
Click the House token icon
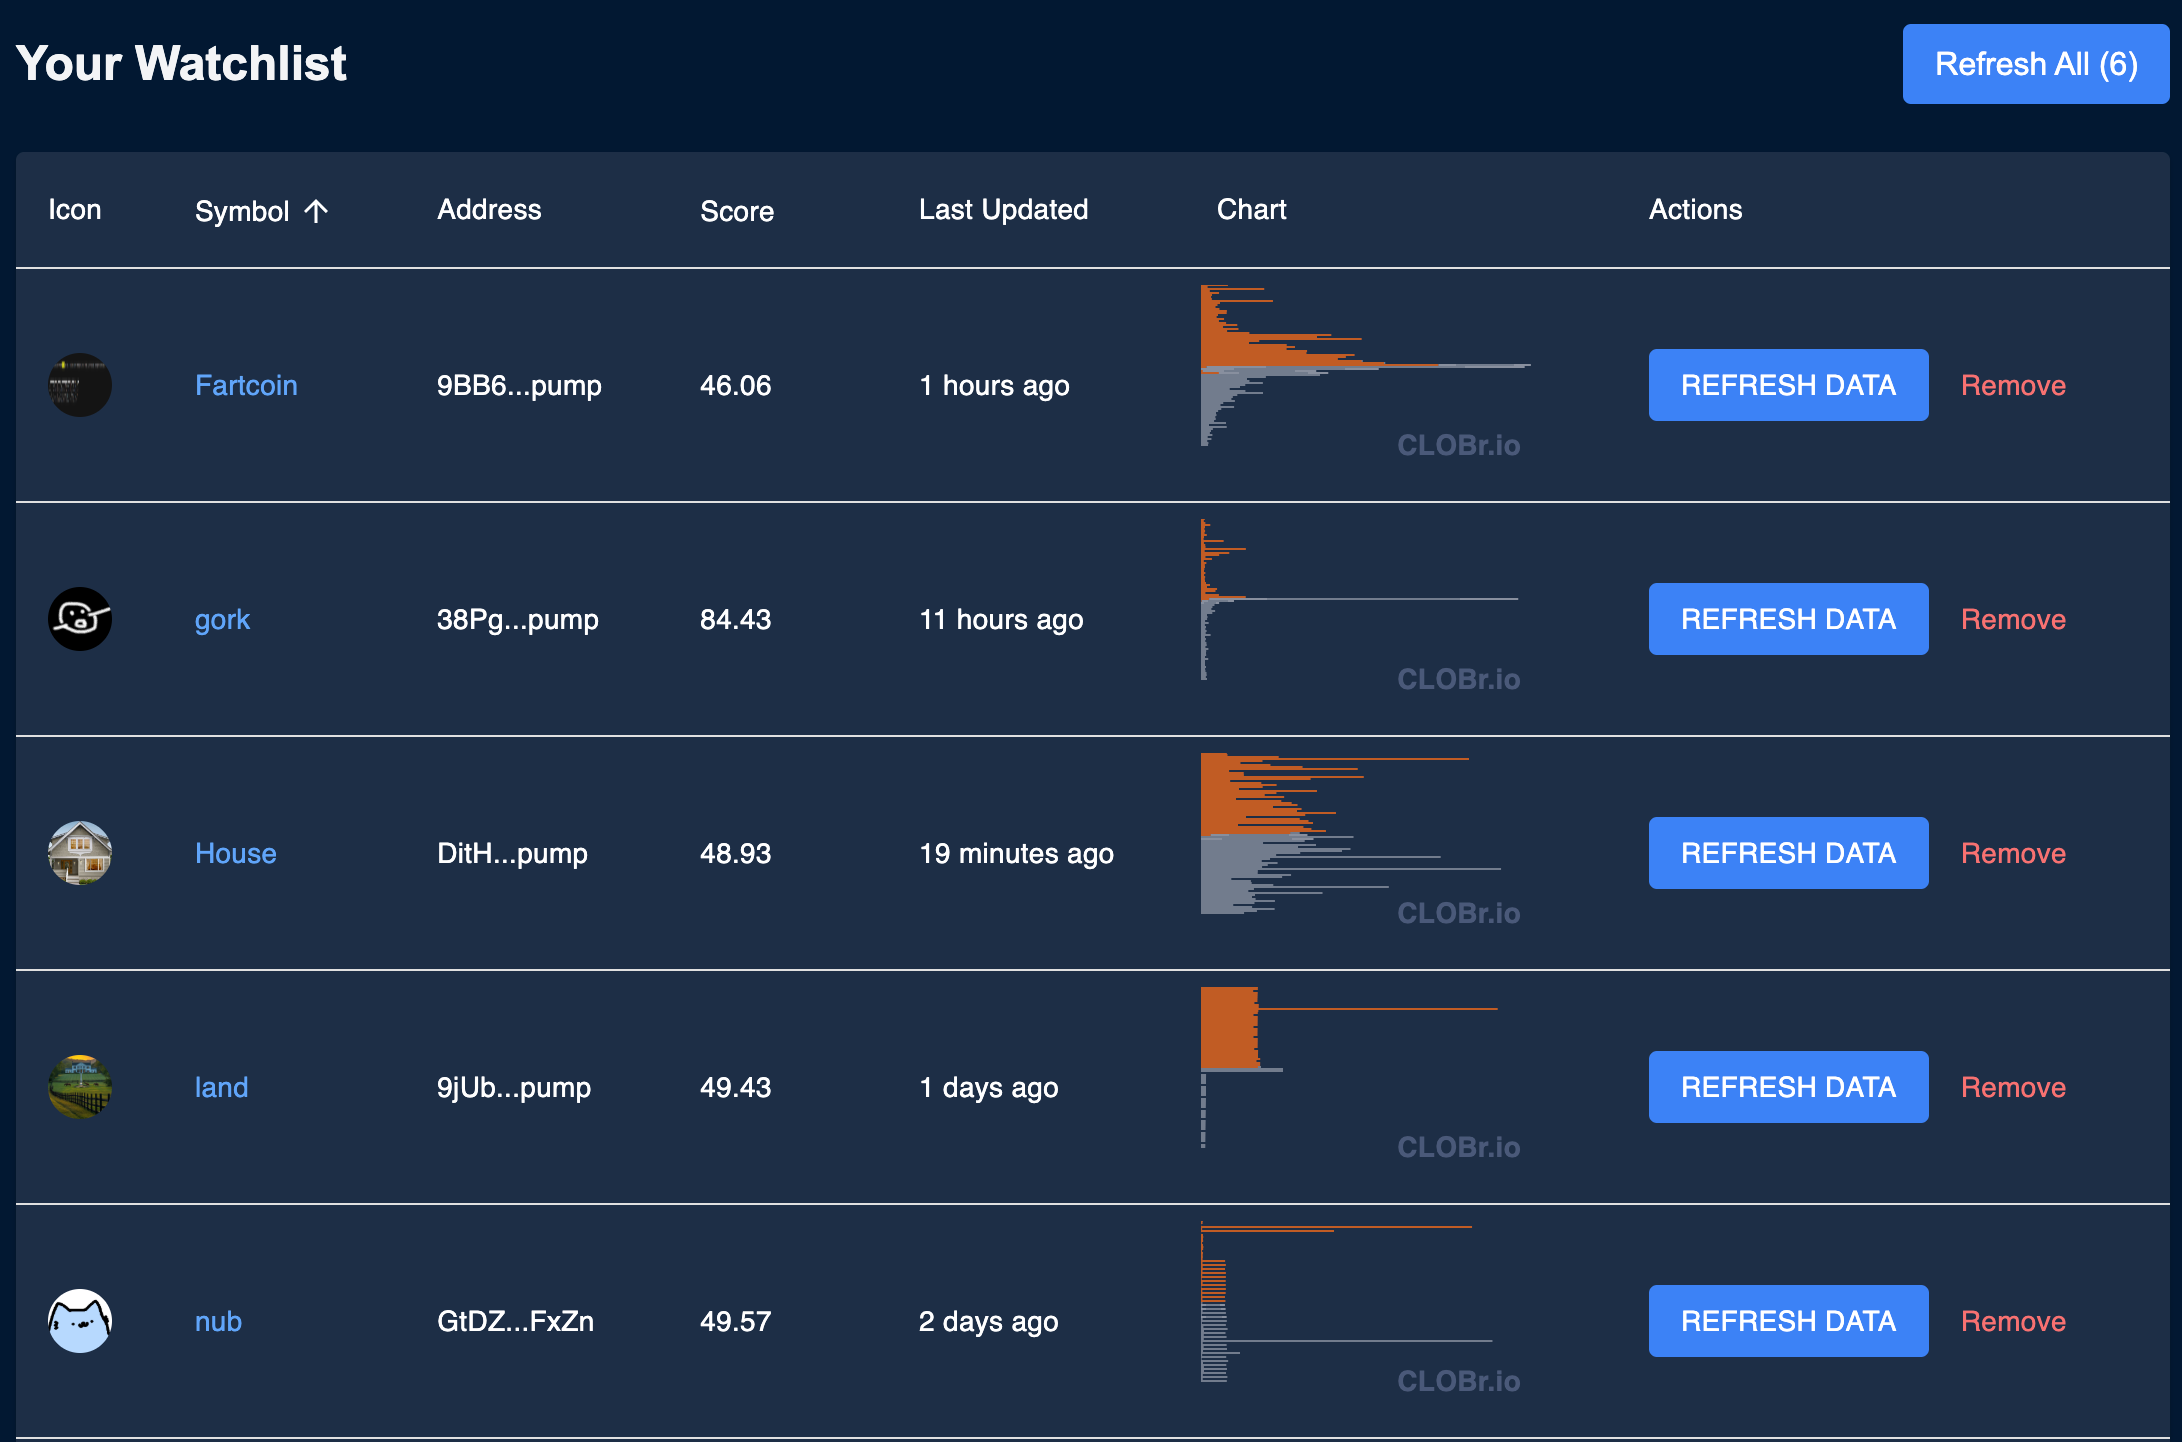pos(80,853)
